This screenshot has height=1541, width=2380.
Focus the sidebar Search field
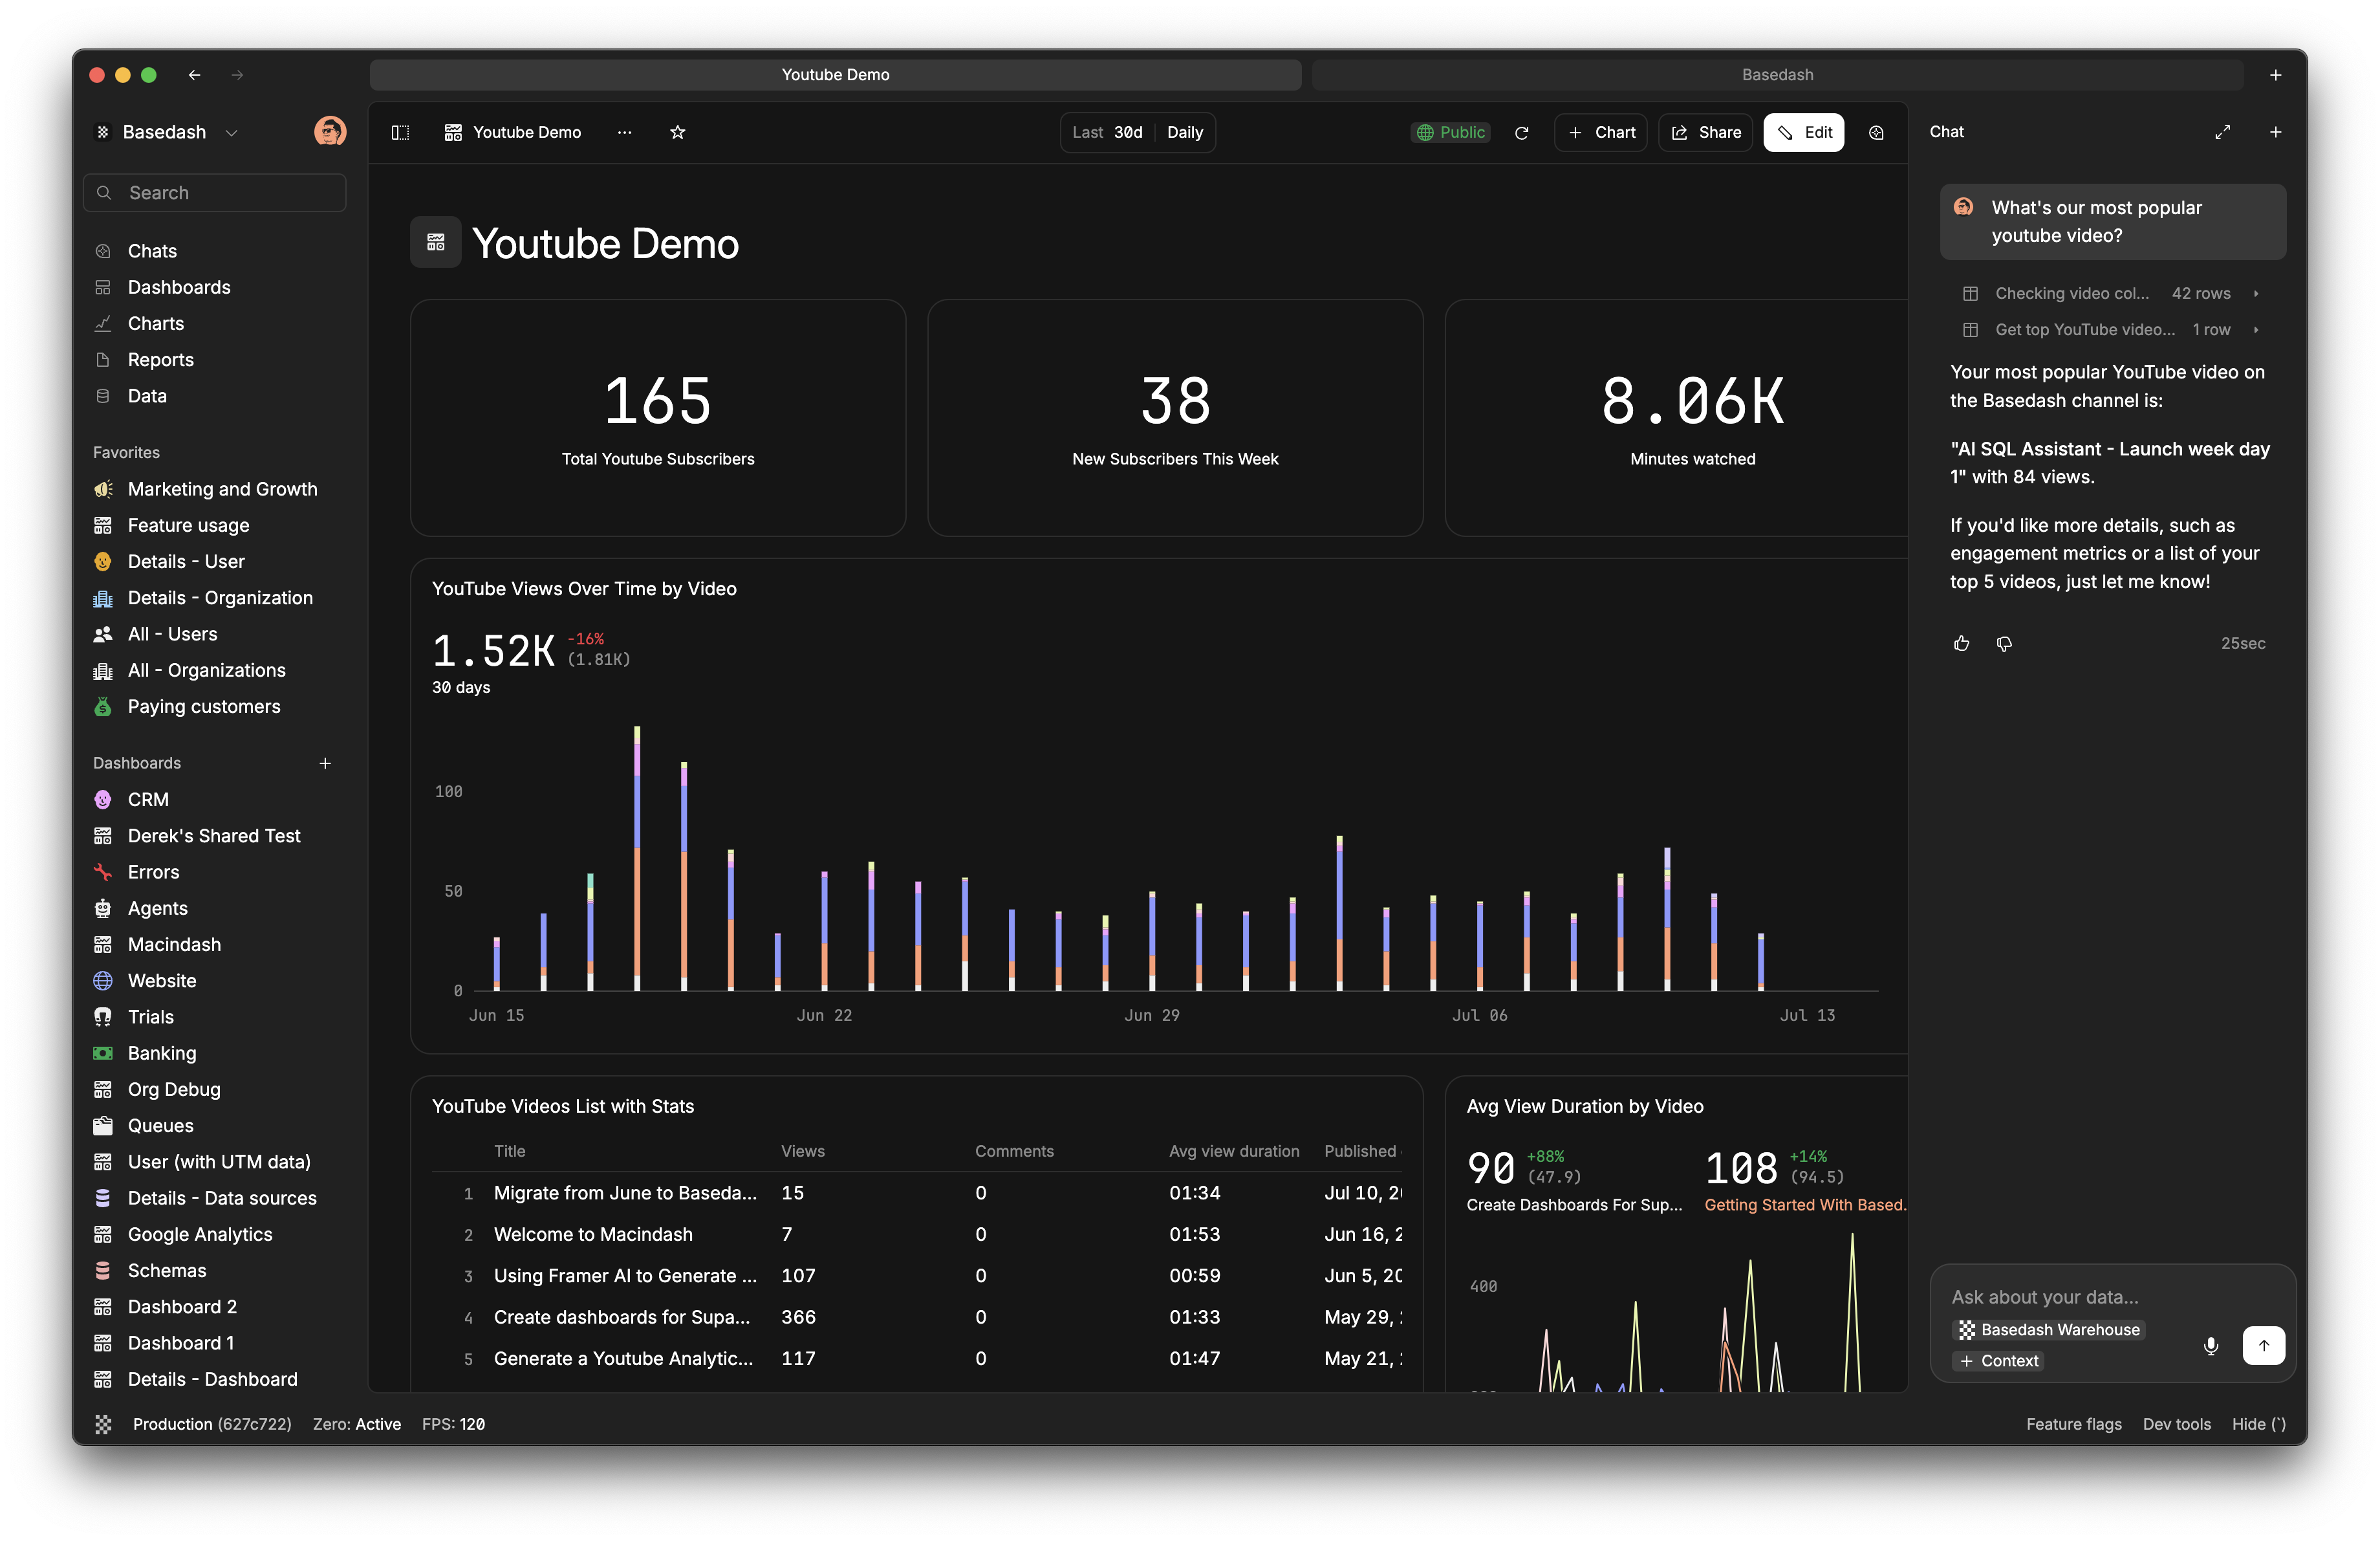pyautogui.click(x=215, y=192)
